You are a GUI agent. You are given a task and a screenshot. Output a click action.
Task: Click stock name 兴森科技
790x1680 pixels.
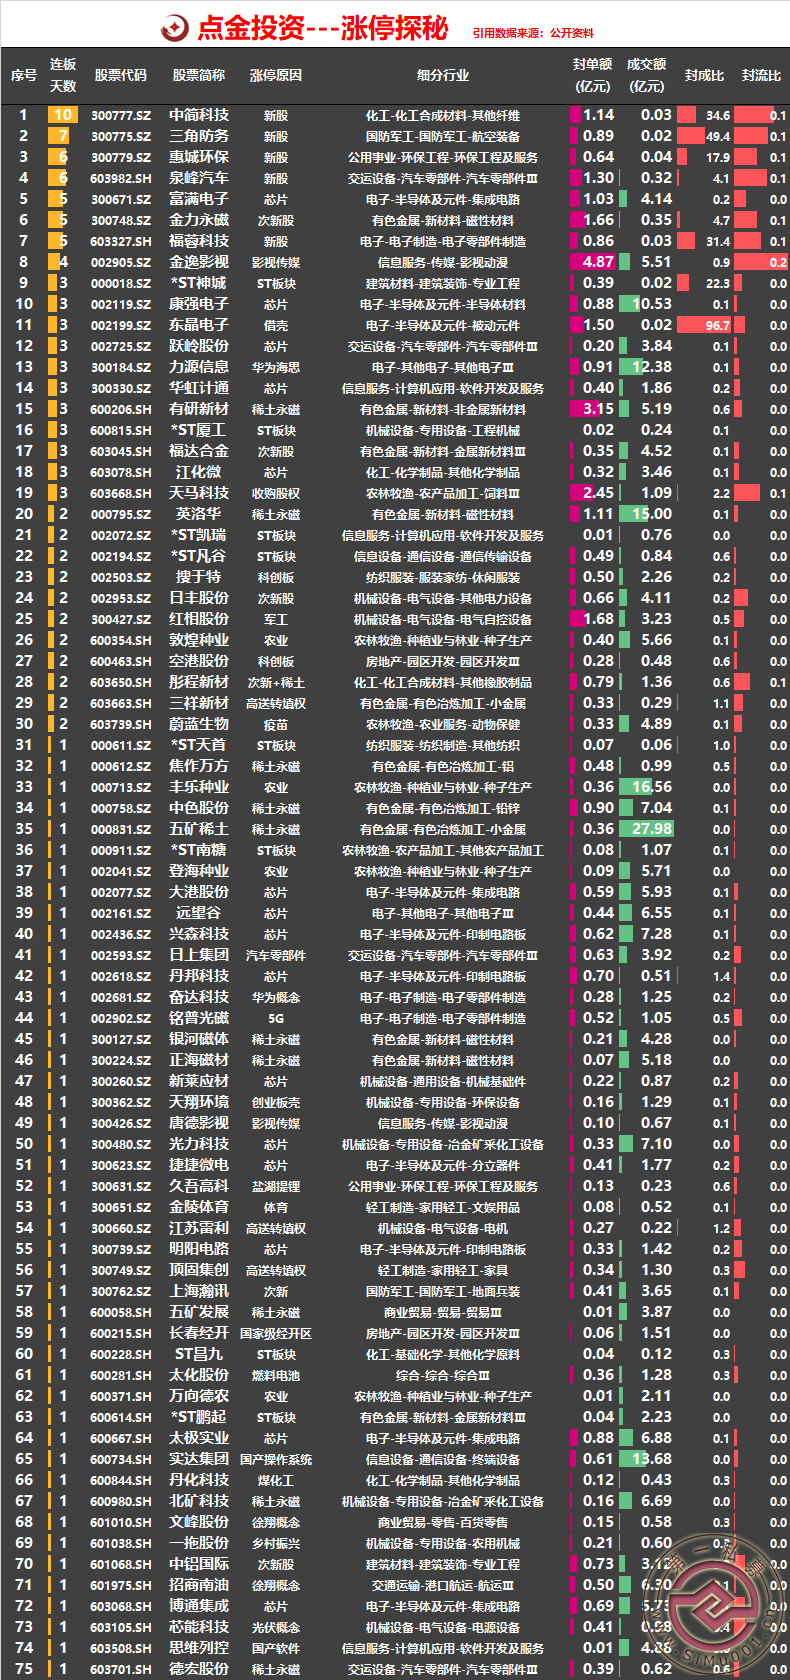click(x=199, y=934)
